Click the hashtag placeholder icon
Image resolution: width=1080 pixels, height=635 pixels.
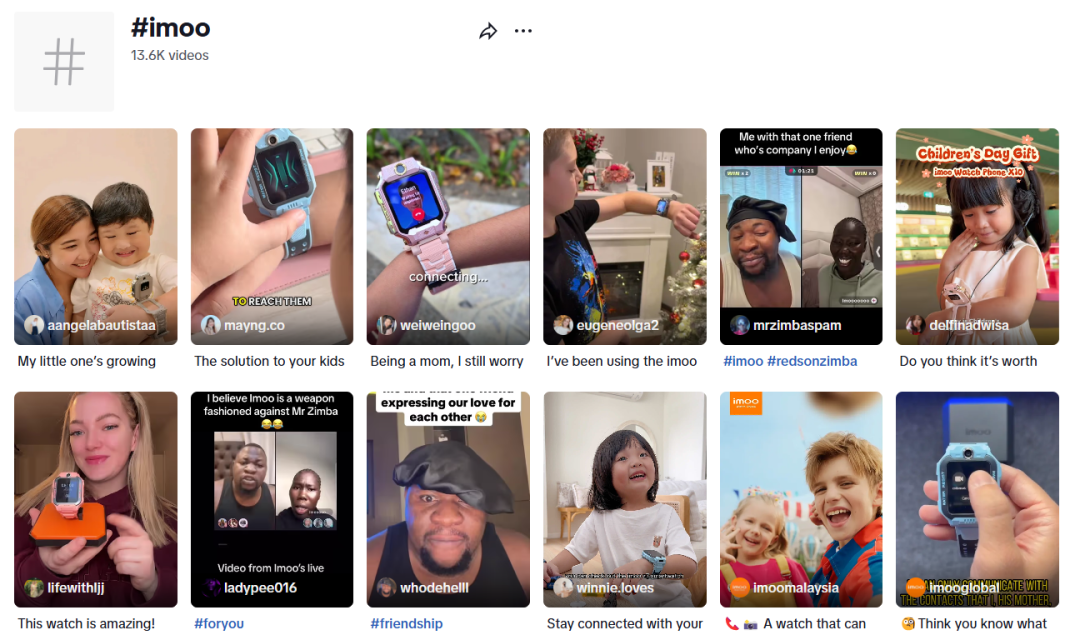(64, 62)
